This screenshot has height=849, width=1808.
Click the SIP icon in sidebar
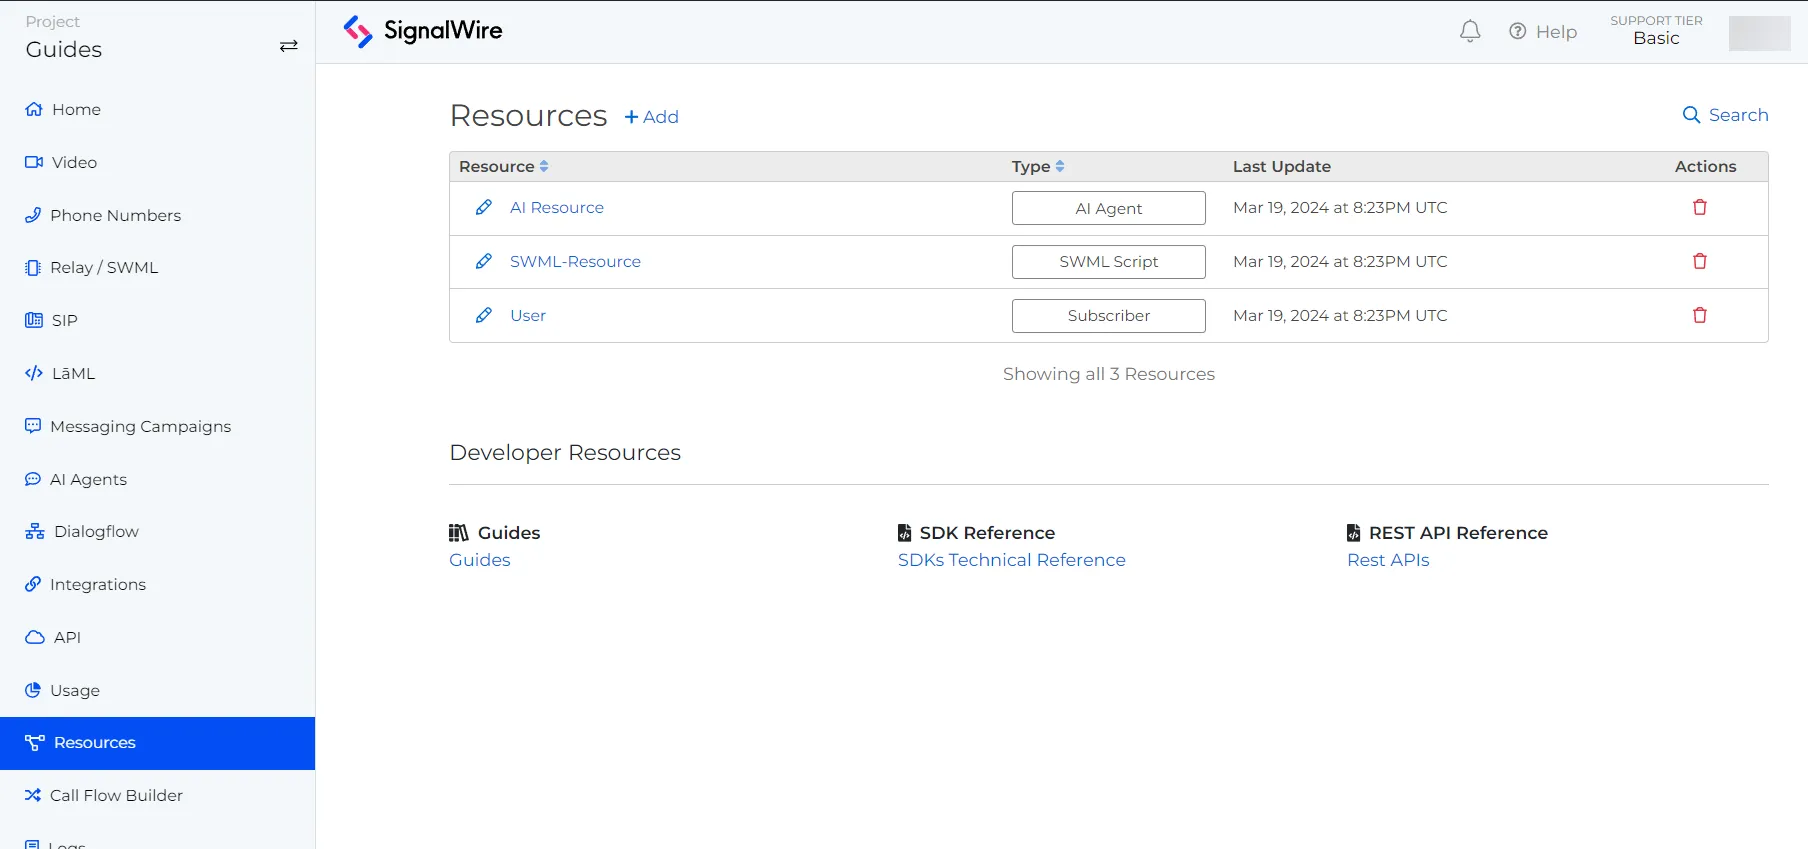pyautogui.click(x=34, y=320)
